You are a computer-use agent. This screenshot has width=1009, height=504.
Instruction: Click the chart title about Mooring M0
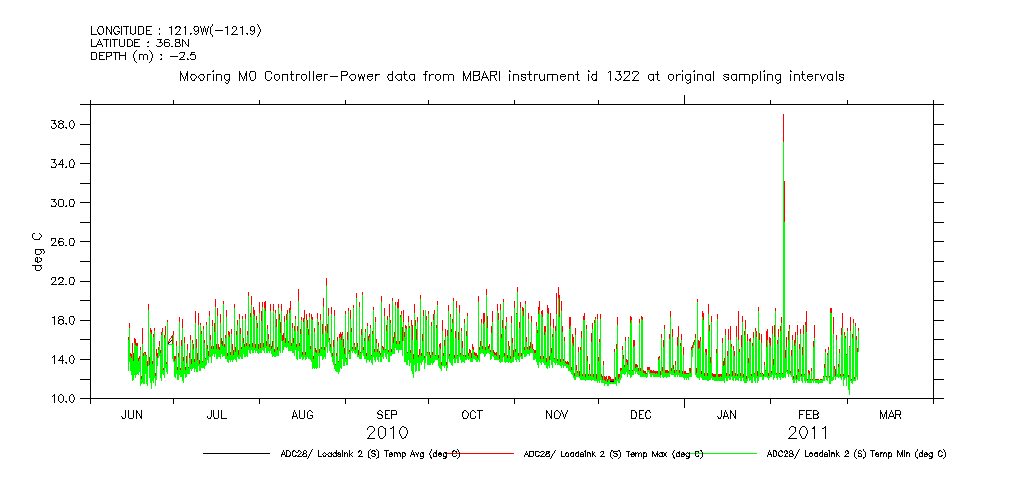click(x=511, y=76)
